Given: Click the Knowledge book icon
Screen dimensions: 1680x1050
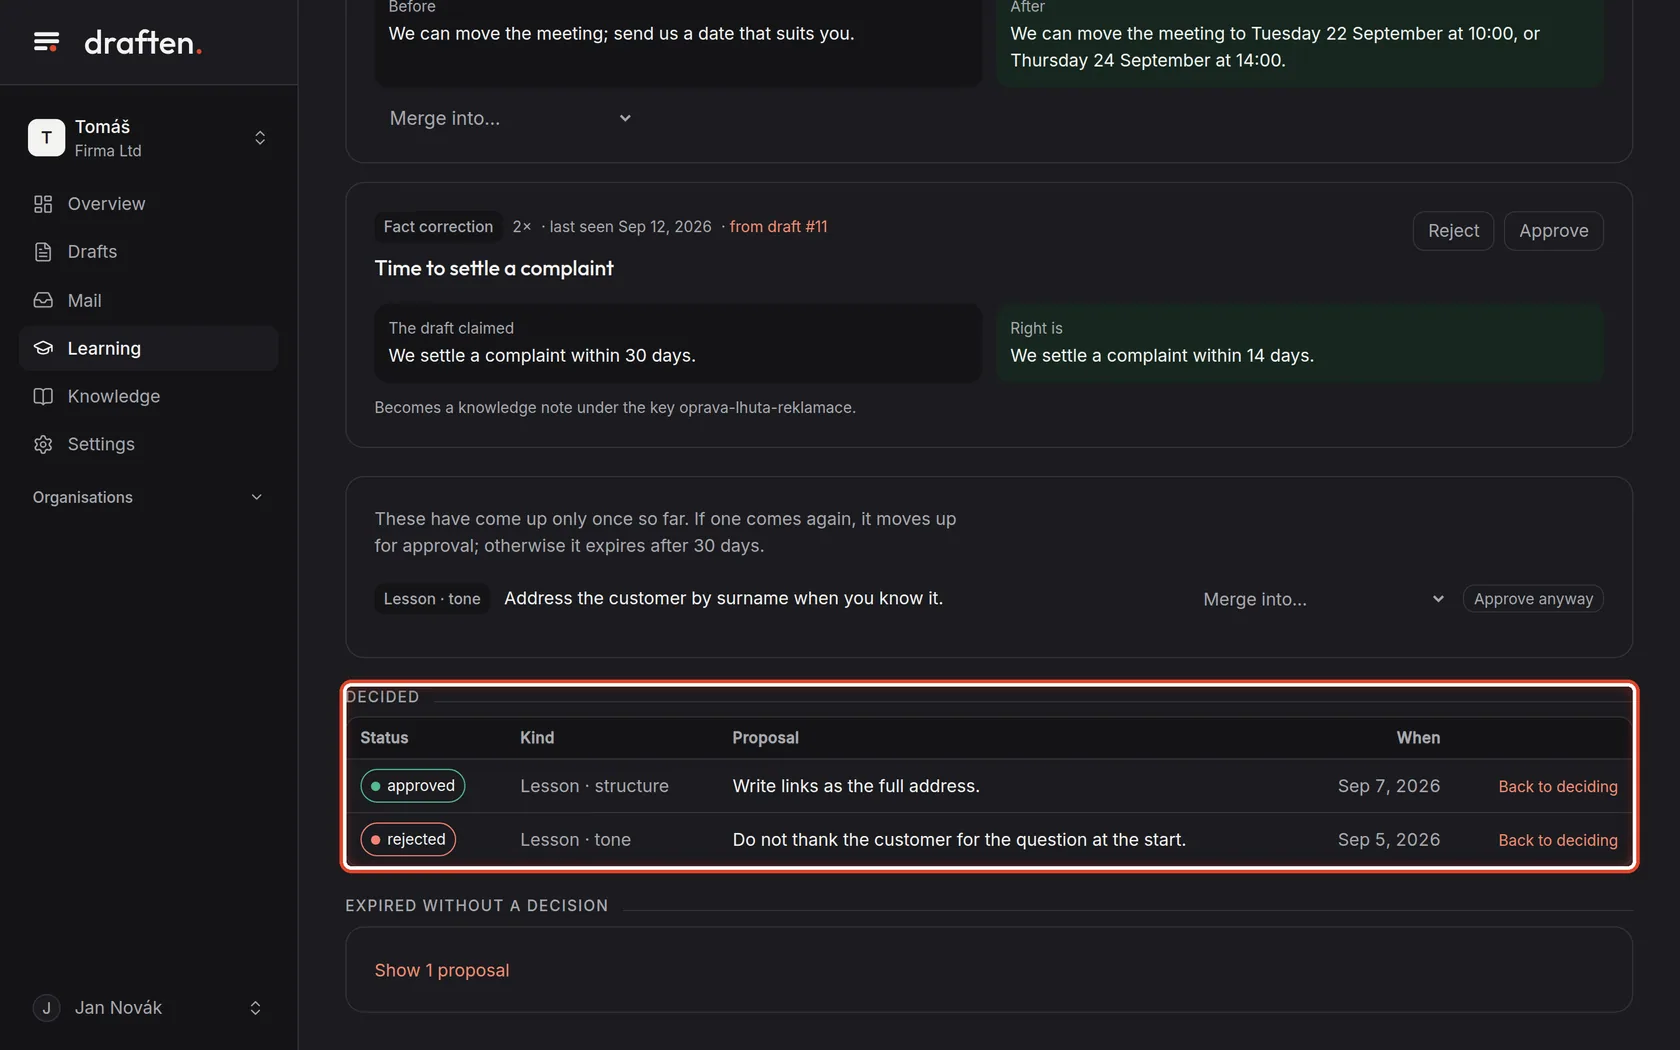Looking at the screenshot, I should 43,396.
